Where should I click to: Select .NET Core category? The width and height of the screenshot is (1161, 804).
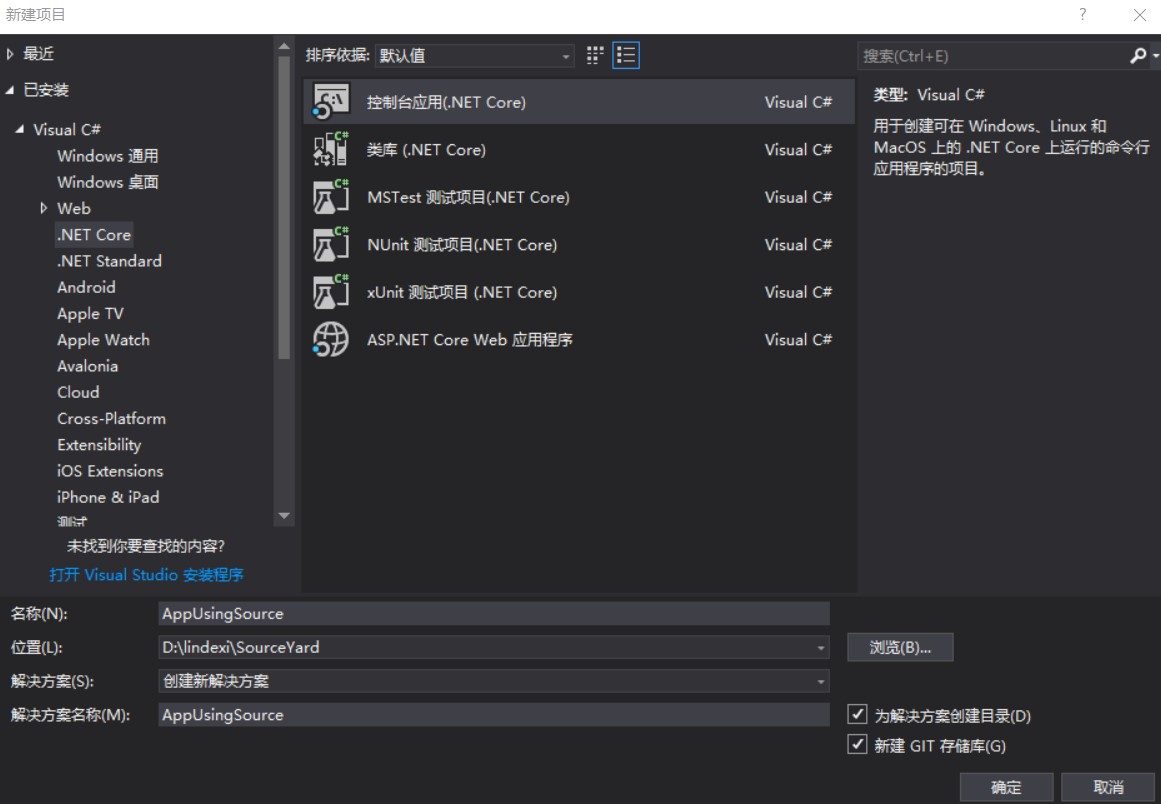pos(94,235)
